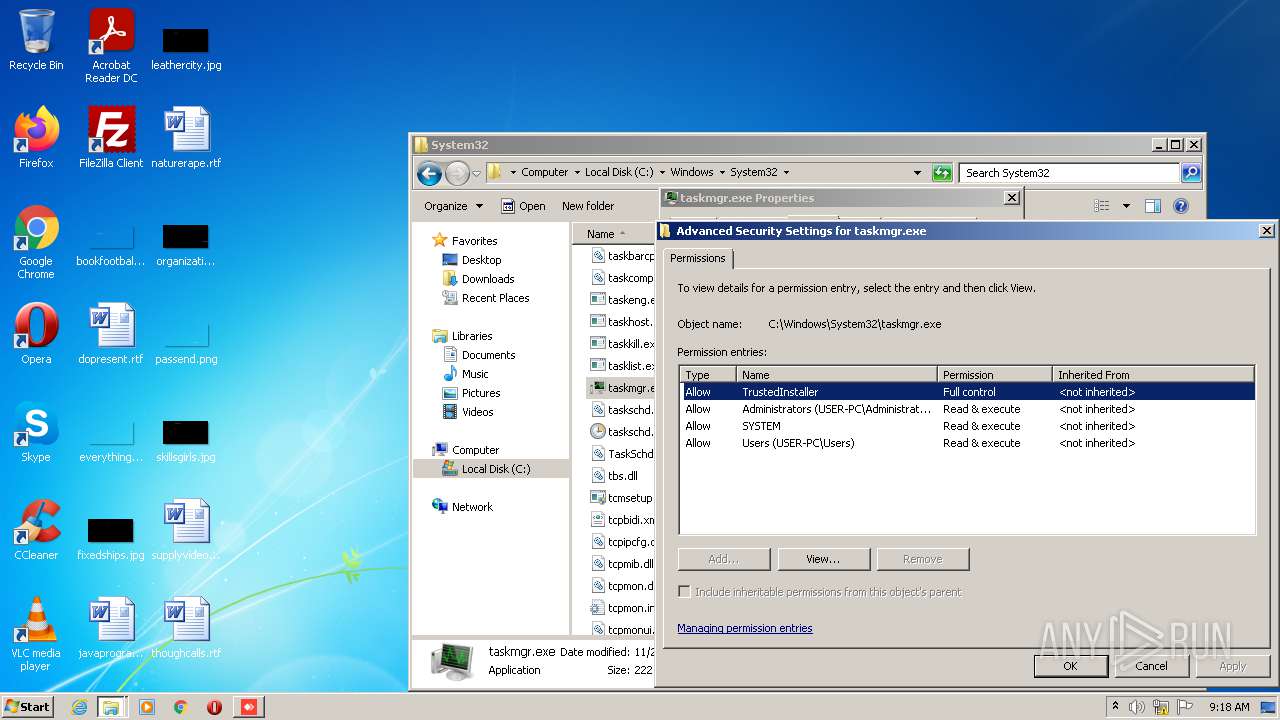
Task: Click the search magnifier icon in Explorer
Action: click(1190, 173)
